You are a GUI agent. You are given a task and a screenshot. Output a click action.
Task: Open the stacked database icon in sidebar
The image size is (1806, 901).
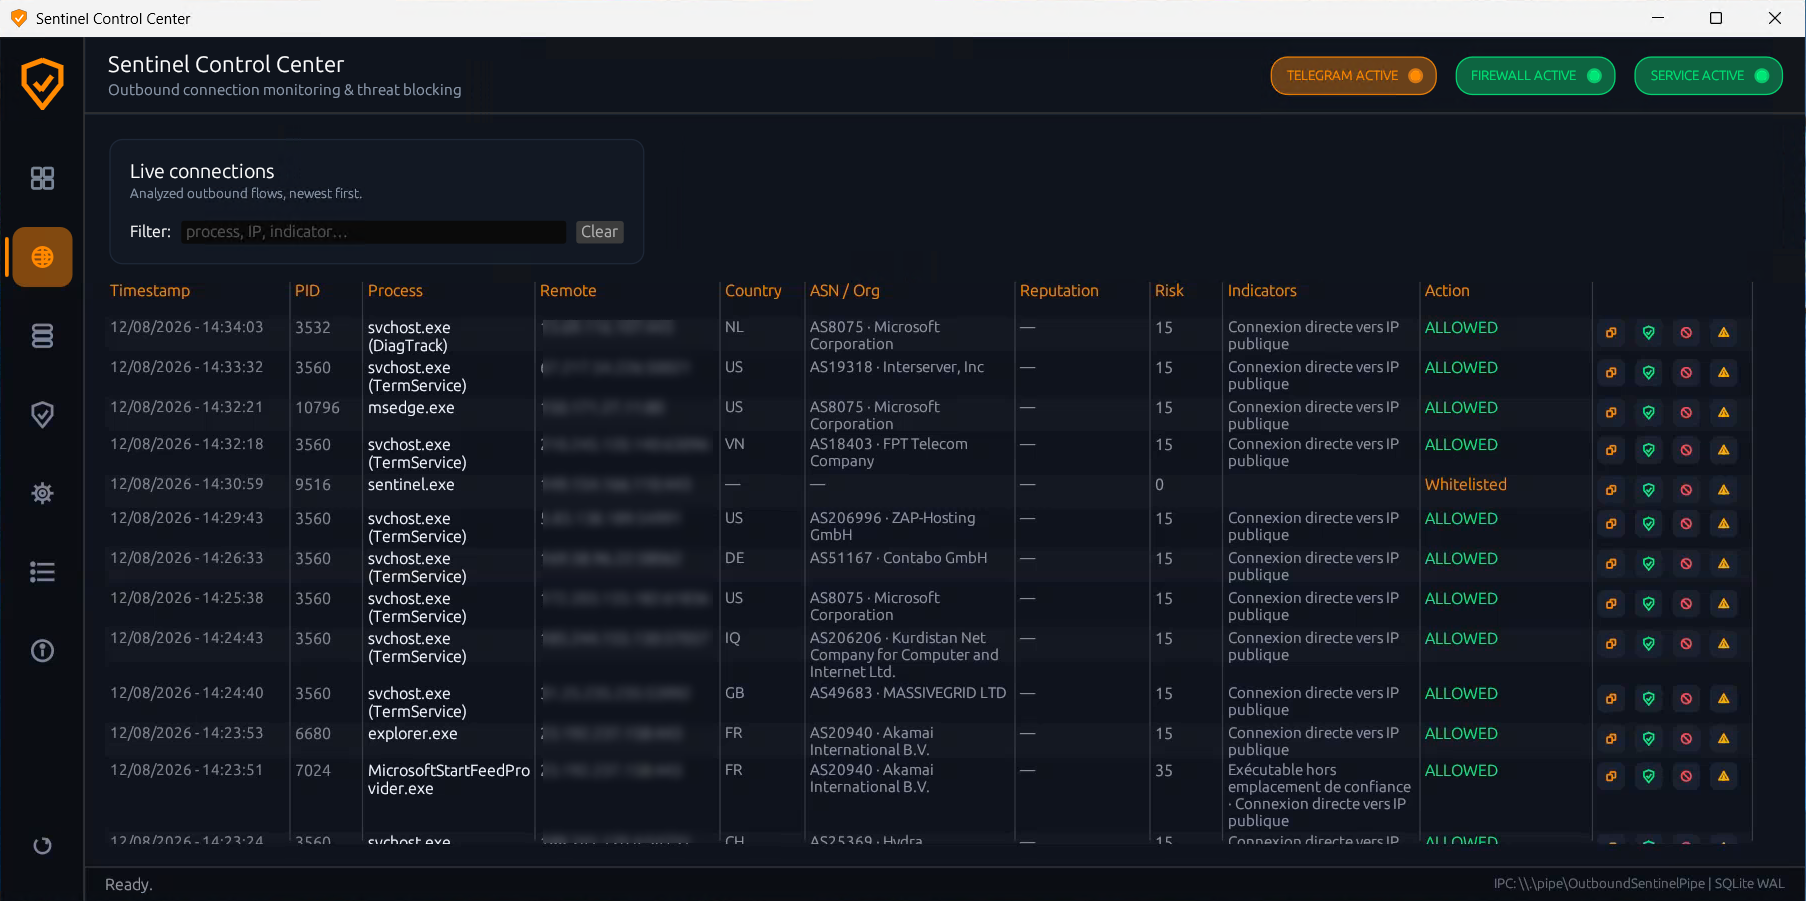42,336
